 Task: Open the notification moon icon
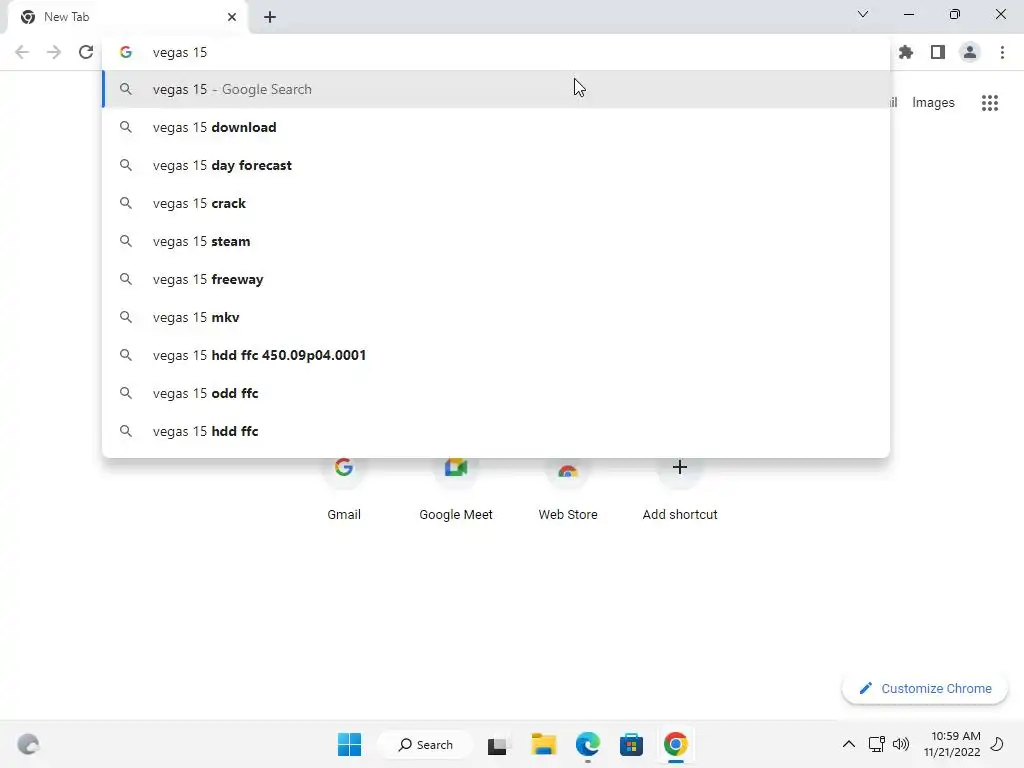click(x=997, y=744)
